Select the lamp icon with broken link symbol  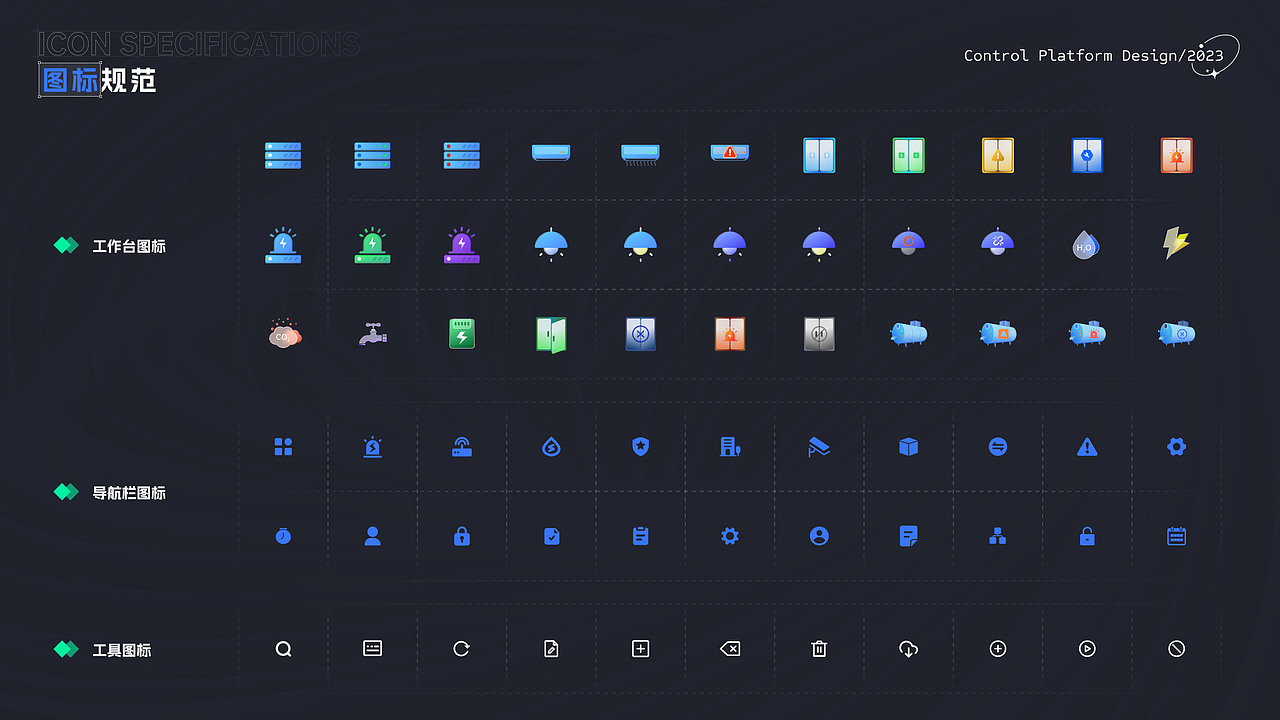click(998, 242)
